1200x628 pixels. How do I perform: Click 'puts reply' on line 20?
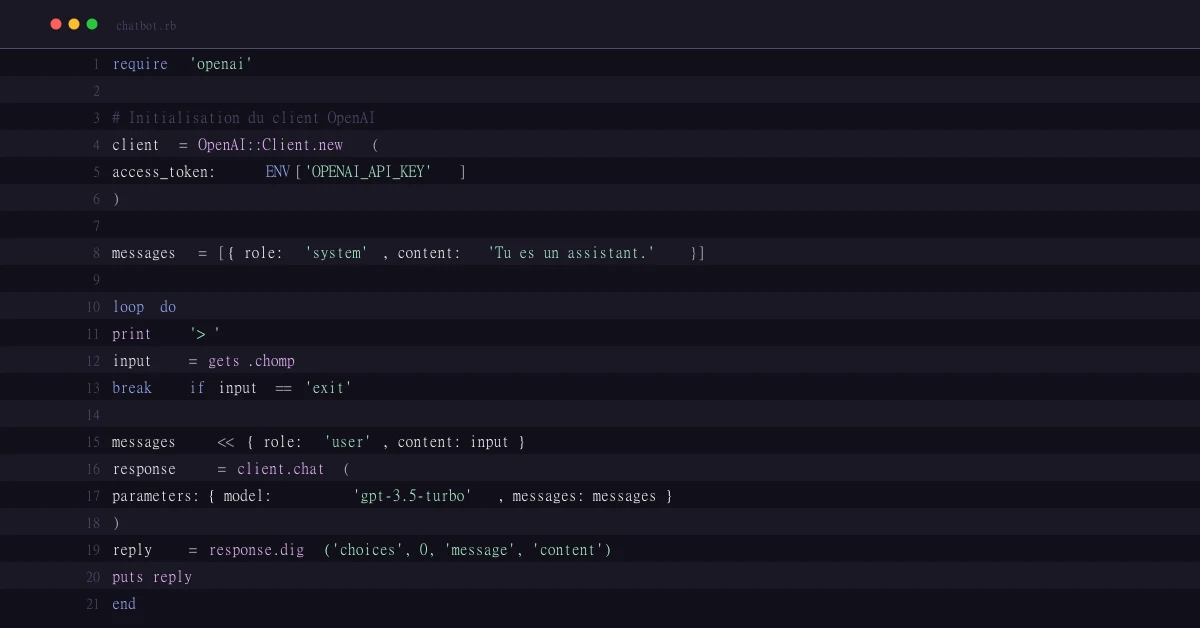[152, 577]
